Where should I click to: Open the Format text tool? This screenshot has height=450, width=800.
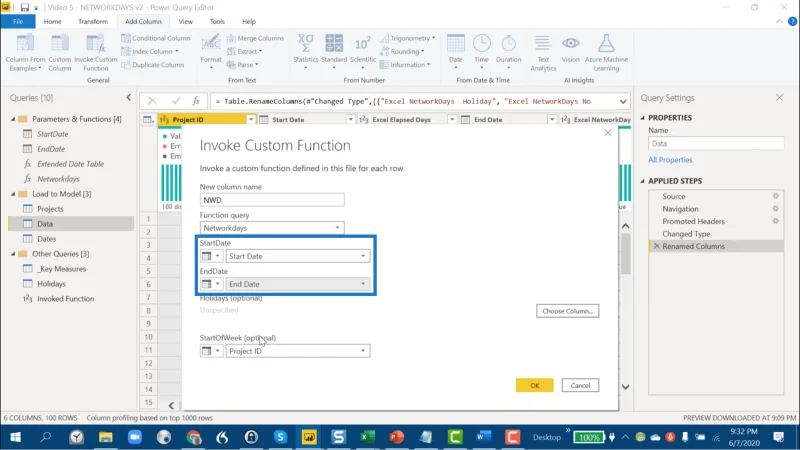tap(211, 53)
